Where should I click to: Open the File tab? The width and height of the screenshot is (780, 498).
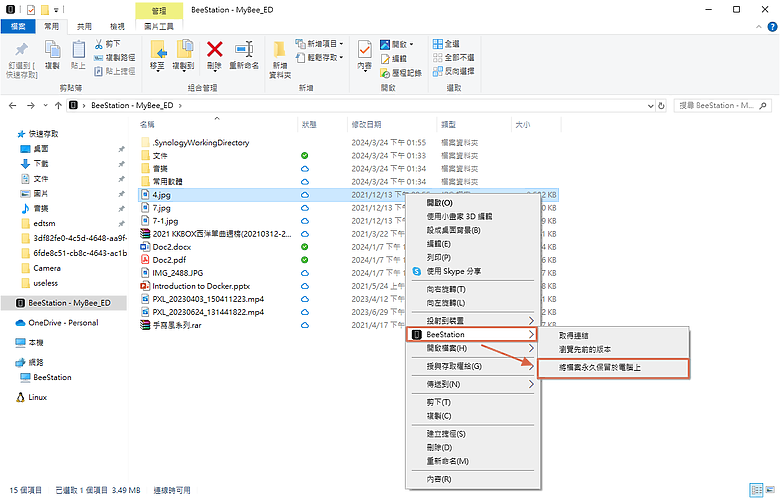coord(18,26)
